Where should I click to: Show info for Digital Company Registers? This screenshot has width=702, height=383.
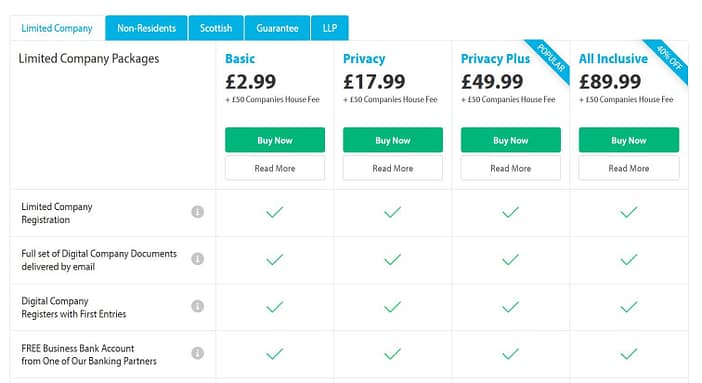click(x=197, y=306)
